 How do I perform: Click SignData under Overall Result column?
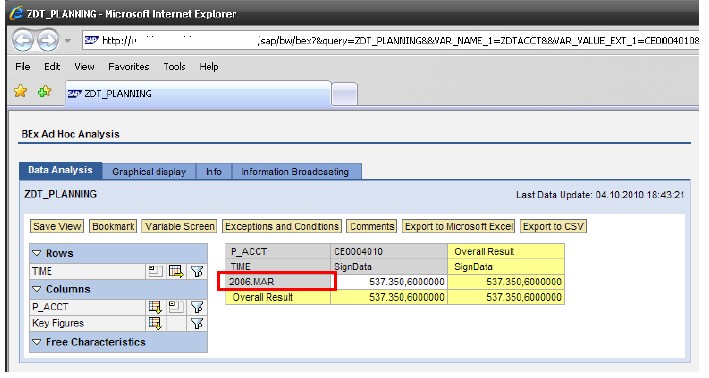pyautogui.click(x=506, y=267)
